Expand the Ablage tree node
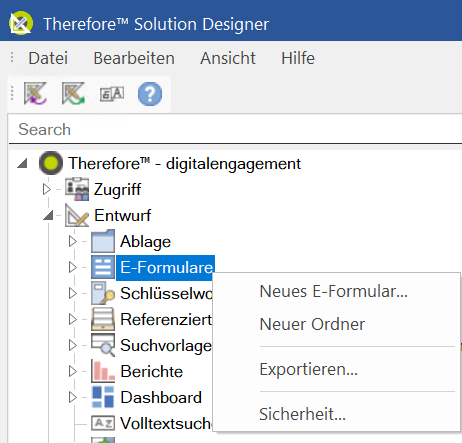 pyautogui.click(x=73, y=241)
